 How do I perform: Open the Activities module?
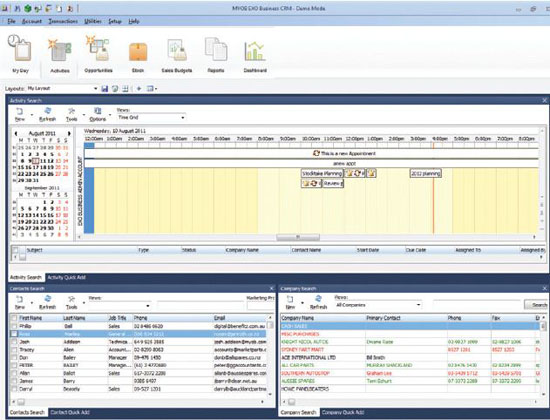(x=60, y=54)
